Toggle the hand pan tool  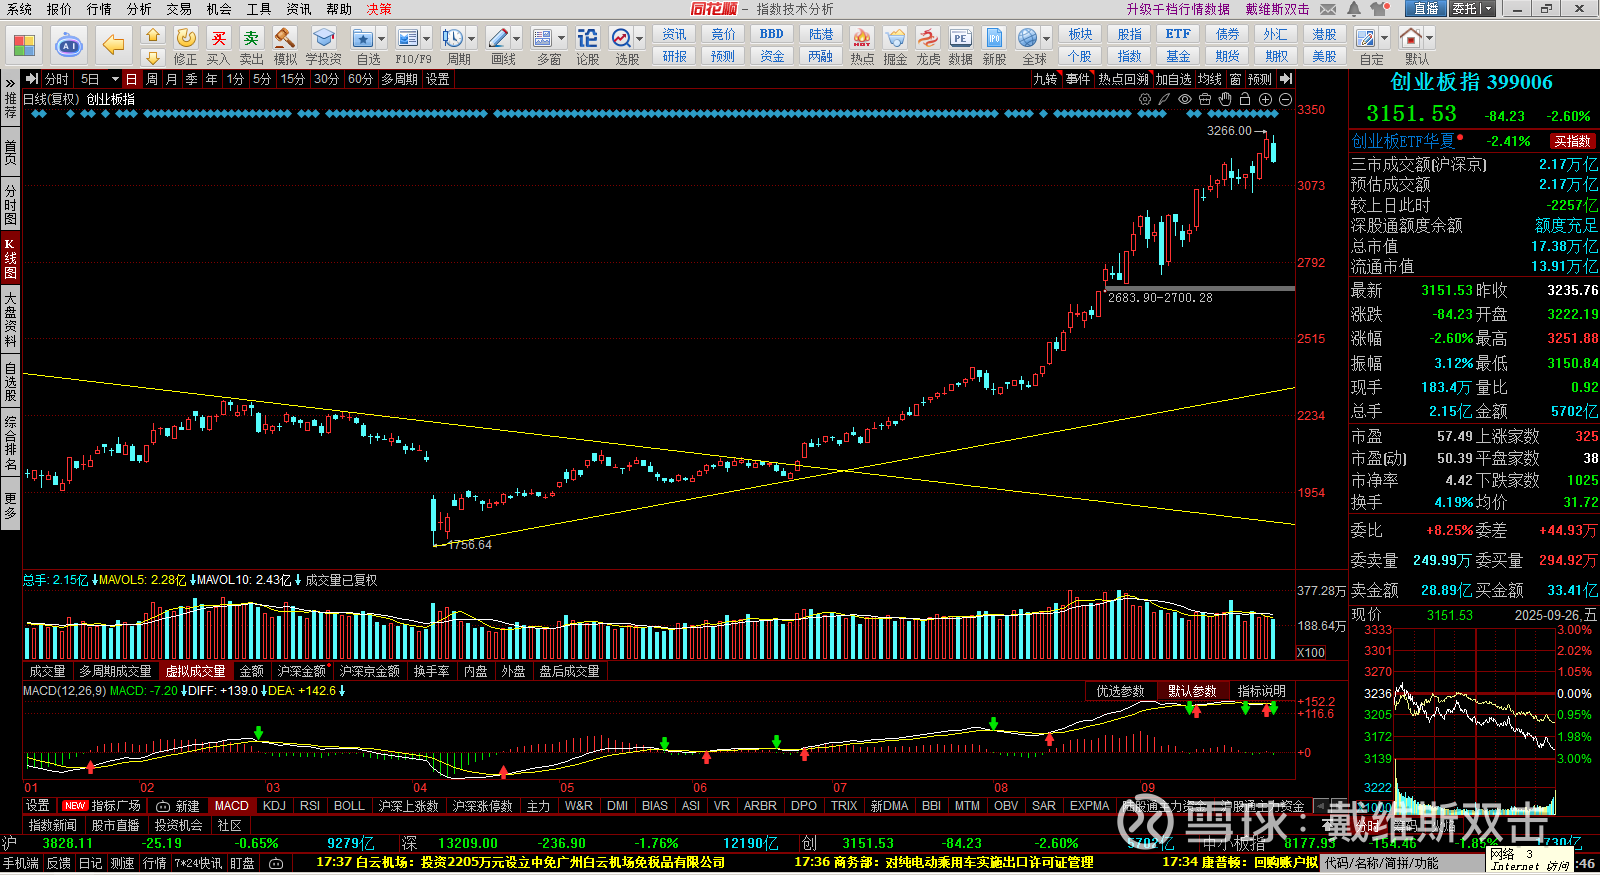1225,99
